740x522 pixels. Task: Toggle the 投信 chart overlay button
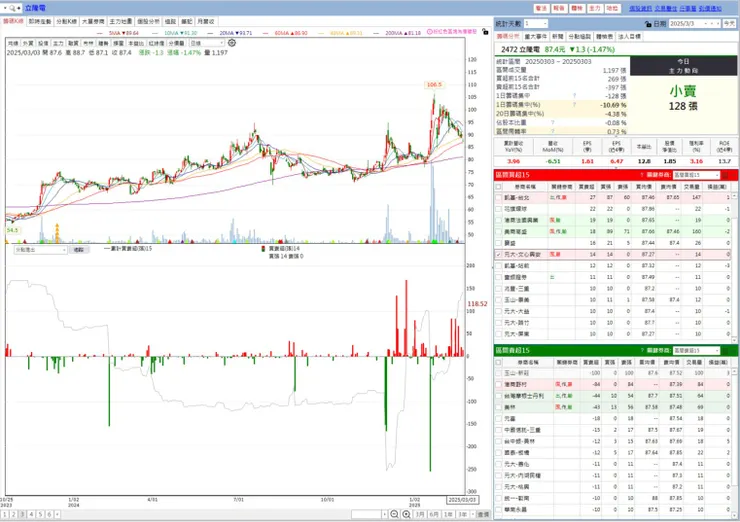pyautogui.click(x=43, y=43)
